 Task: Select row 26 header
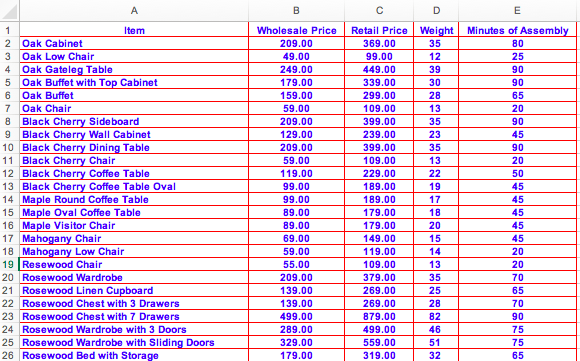point(9,355)
